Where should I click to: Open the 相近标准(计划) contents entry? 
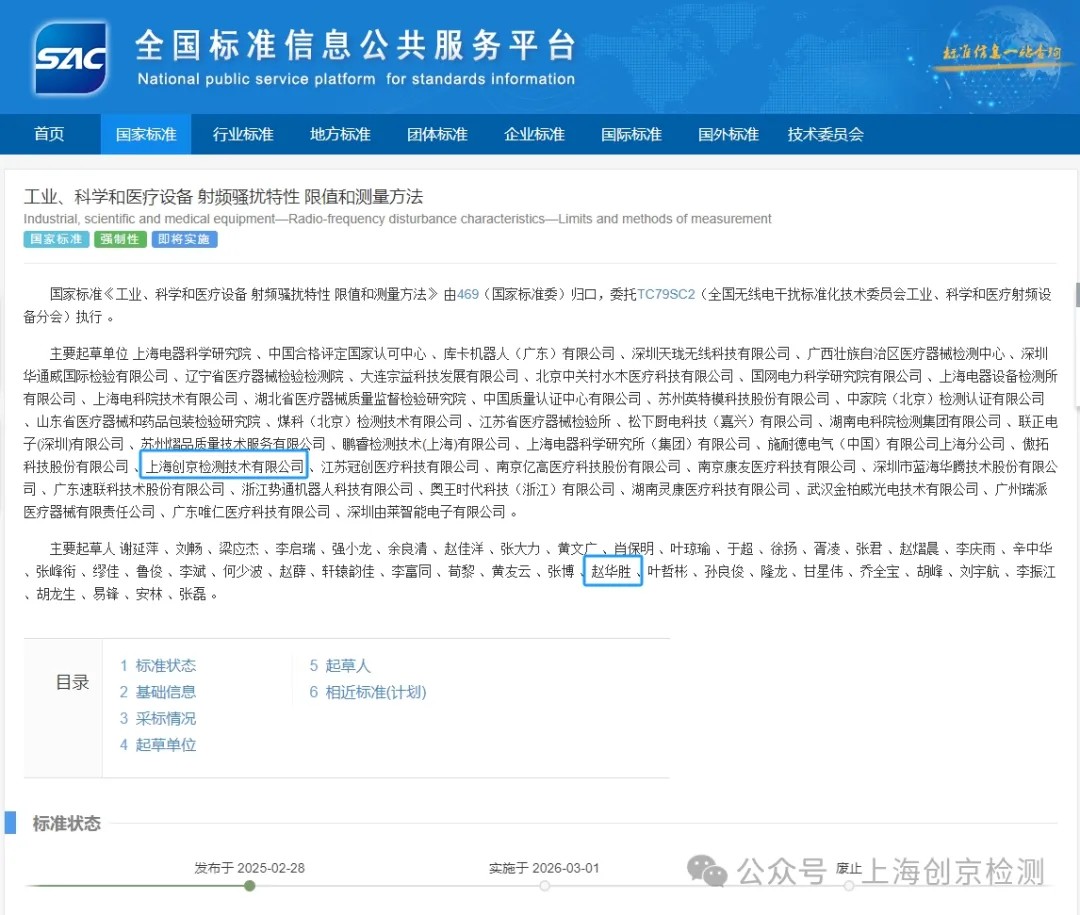(375, 692)
